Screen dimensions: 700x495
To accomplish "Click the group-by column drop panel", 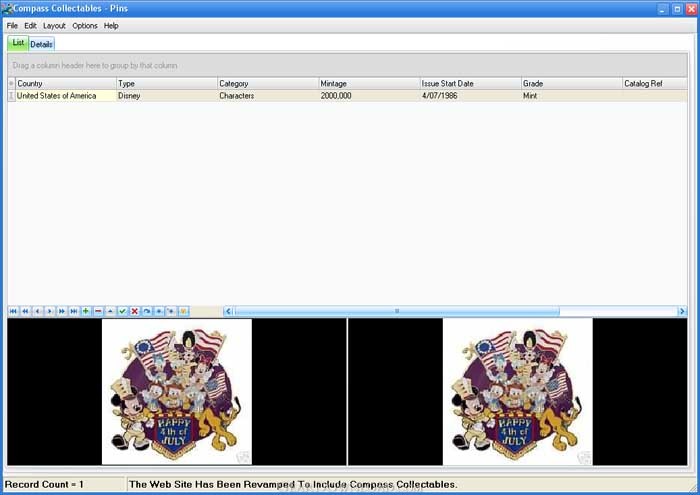I will point(347,65).
